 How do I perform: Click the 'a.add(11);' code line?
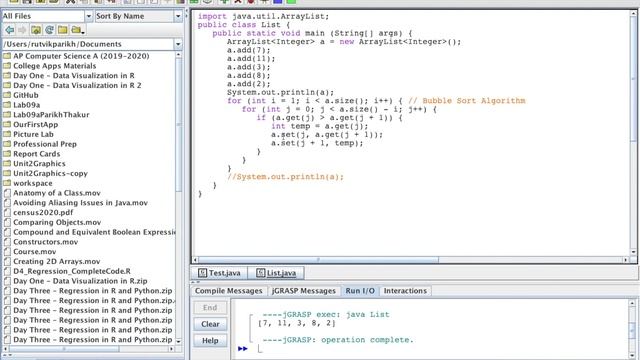[251, 59]
